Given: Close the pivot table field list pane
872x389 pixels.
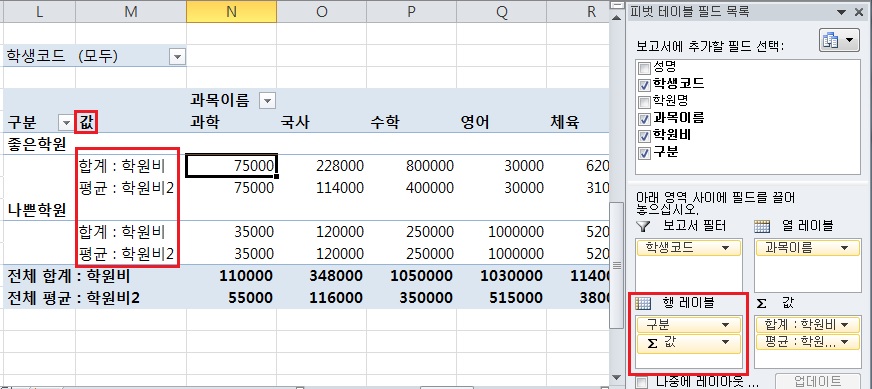Looking at the screenshot, I should (x=860, y=12).
